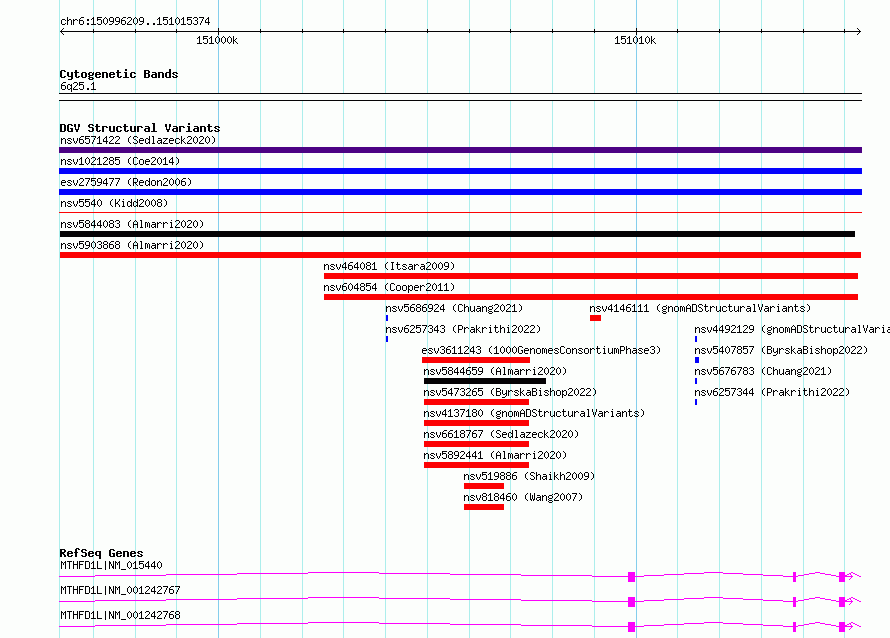
Task: Click the red bar under nsv6618767
Action: (x=476, y=444)
